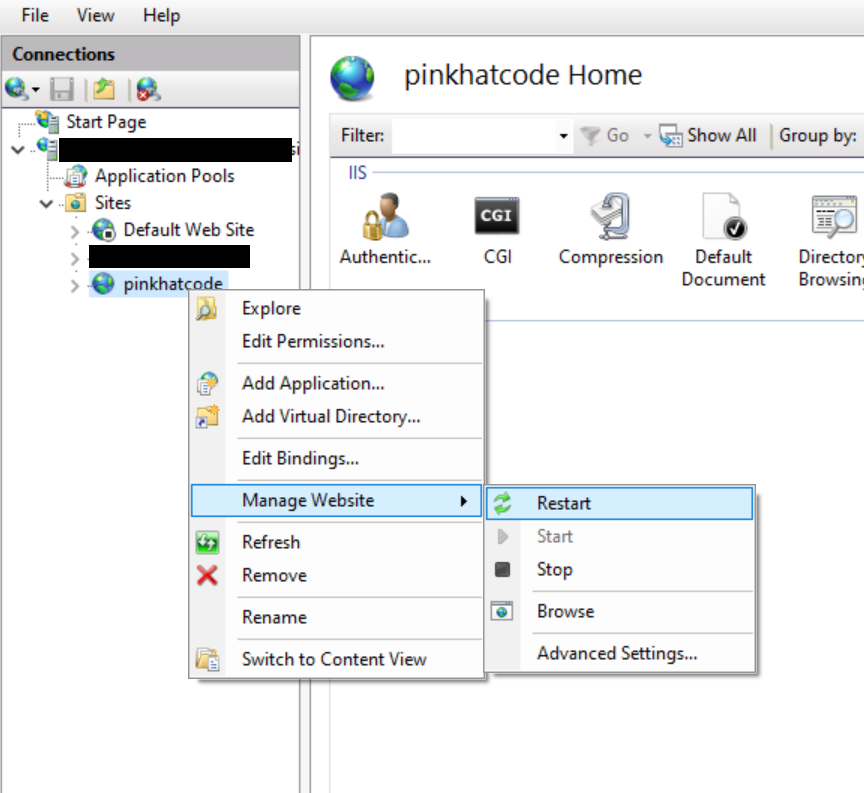
Task: Click the Create Connection globe icon
Action: (16, 90)
